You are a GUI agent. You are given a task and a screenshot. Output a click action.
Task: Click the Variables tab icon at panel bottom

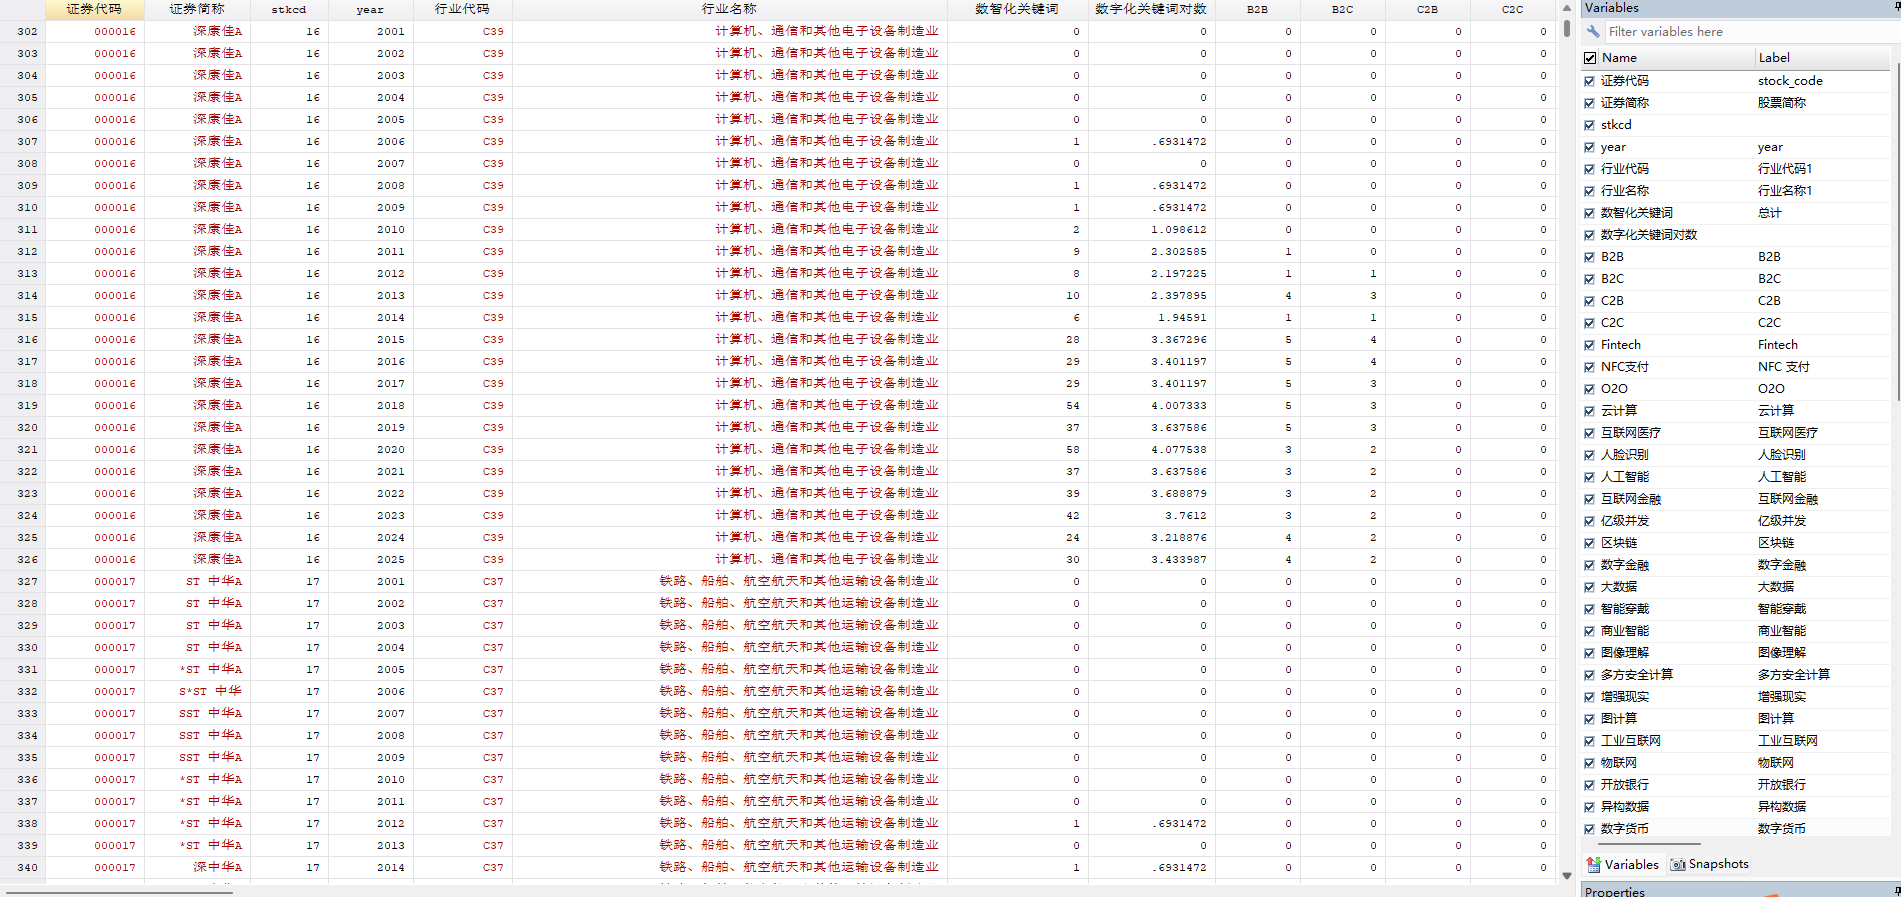(x=1593, y=865)
